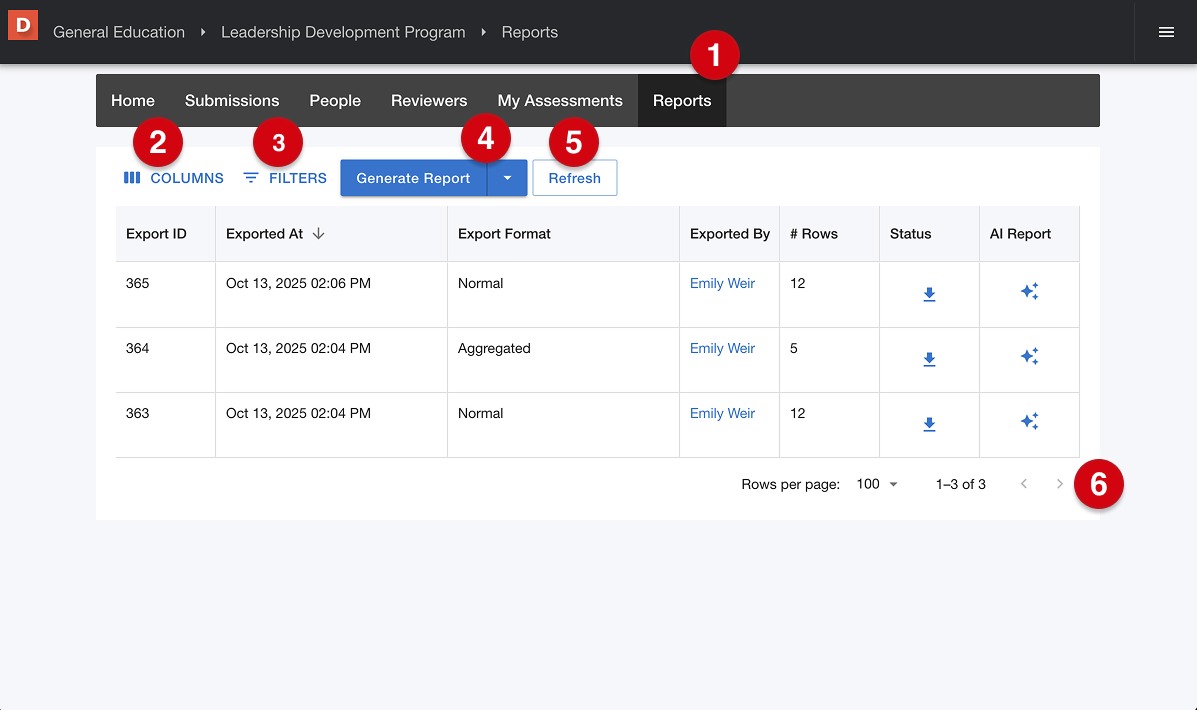Click the Status column header
Screen dimensions: 1197x710
coord(930,234)
